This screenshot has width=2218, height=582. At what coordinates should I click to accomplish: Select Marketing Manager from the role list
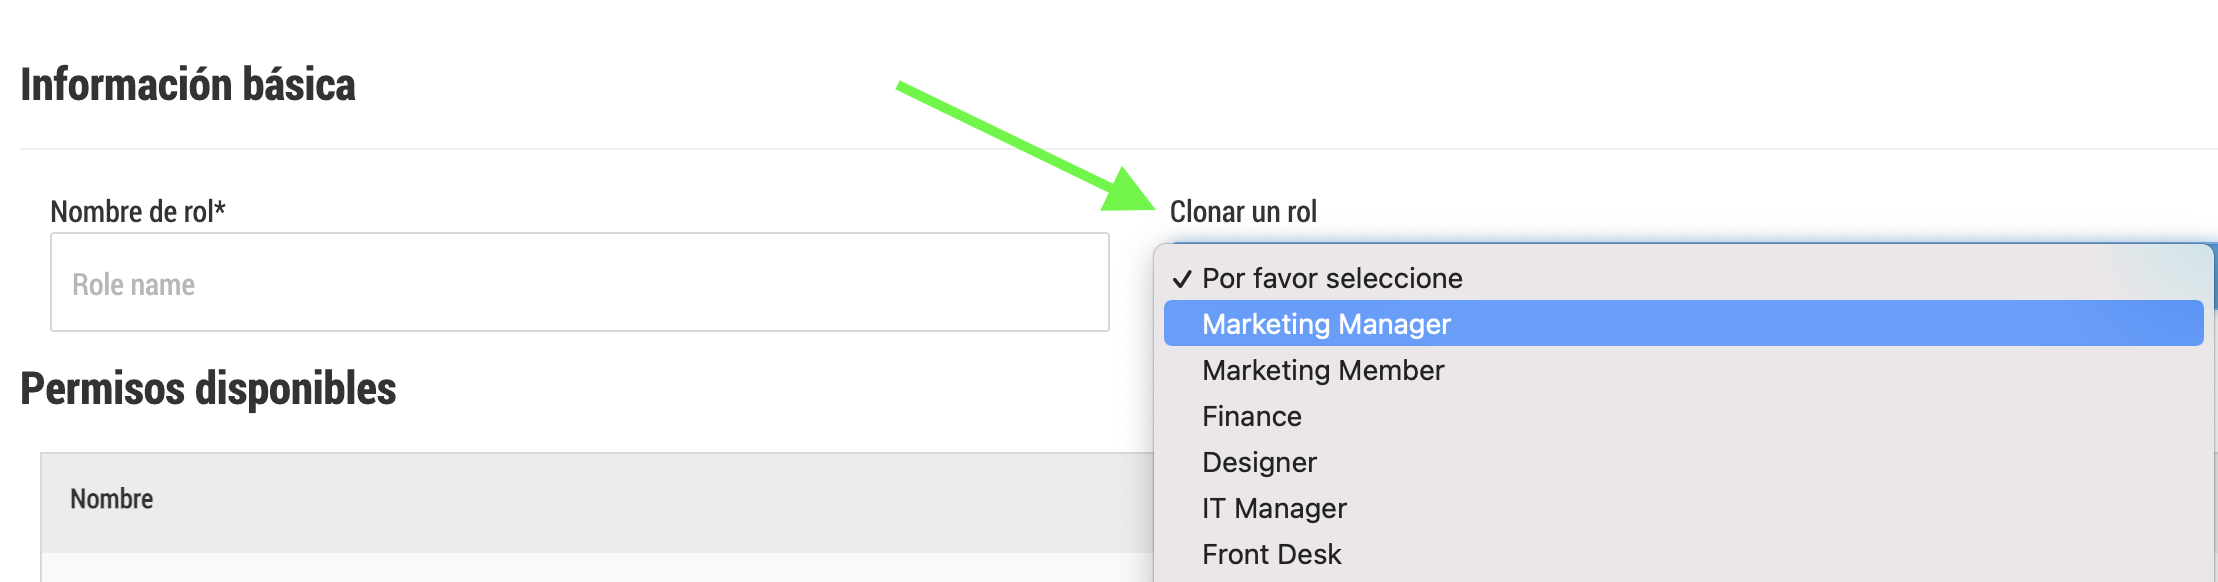click(x=1683, y=324)
